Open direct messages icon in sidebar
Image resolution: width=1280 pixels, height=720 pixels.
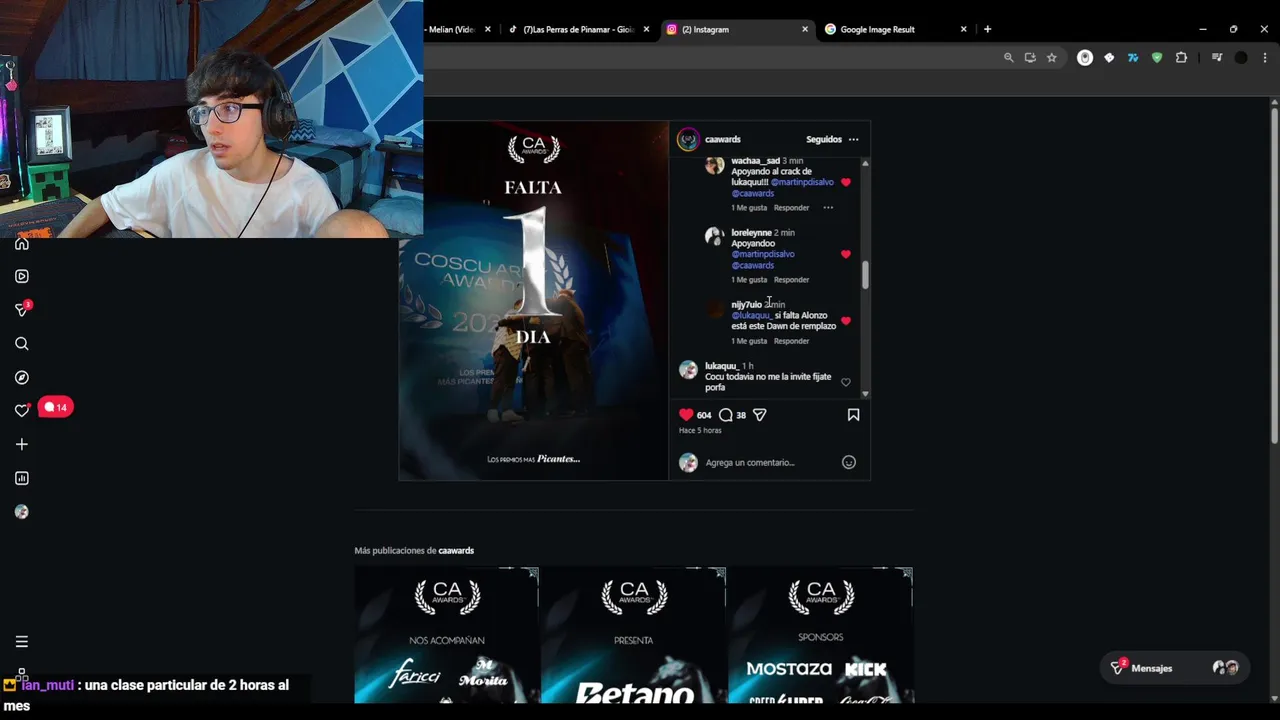coord(22,310)
